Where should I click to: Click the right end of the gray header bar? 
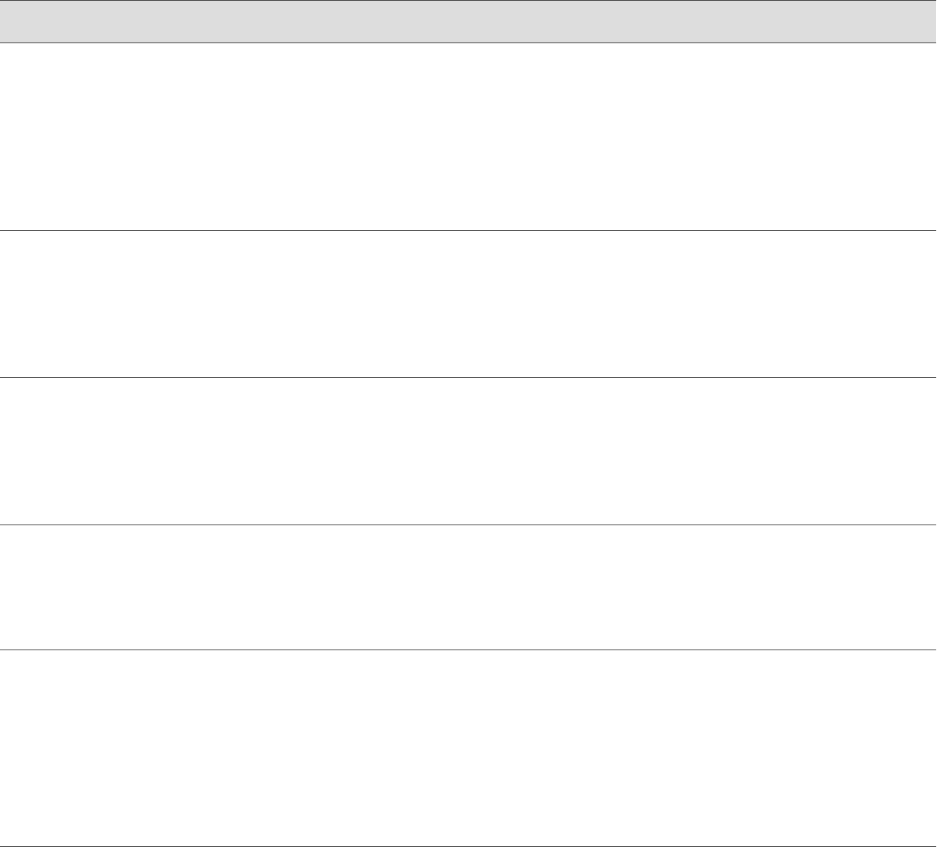pos(924,21)
